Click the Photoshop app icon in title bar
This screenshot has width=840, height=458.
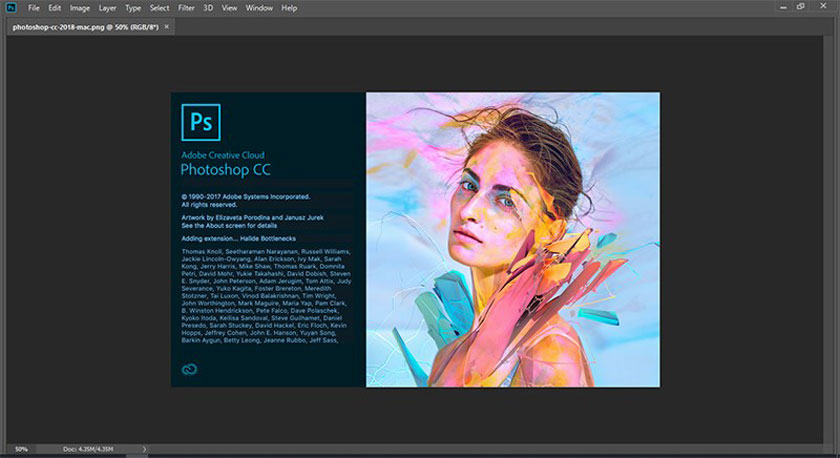pos(11,7)
